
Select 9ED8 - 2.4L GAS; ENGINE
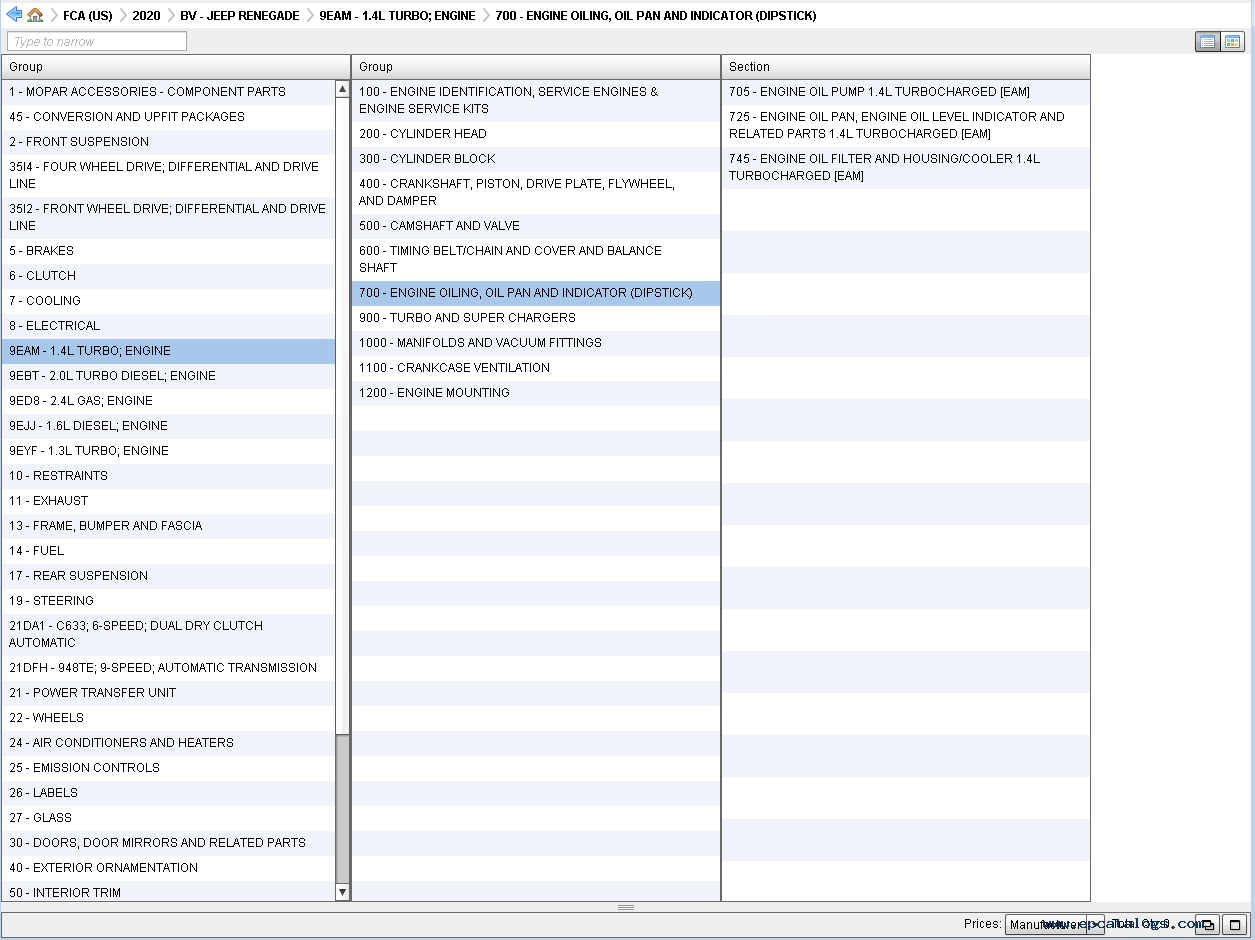pos(168,401)
